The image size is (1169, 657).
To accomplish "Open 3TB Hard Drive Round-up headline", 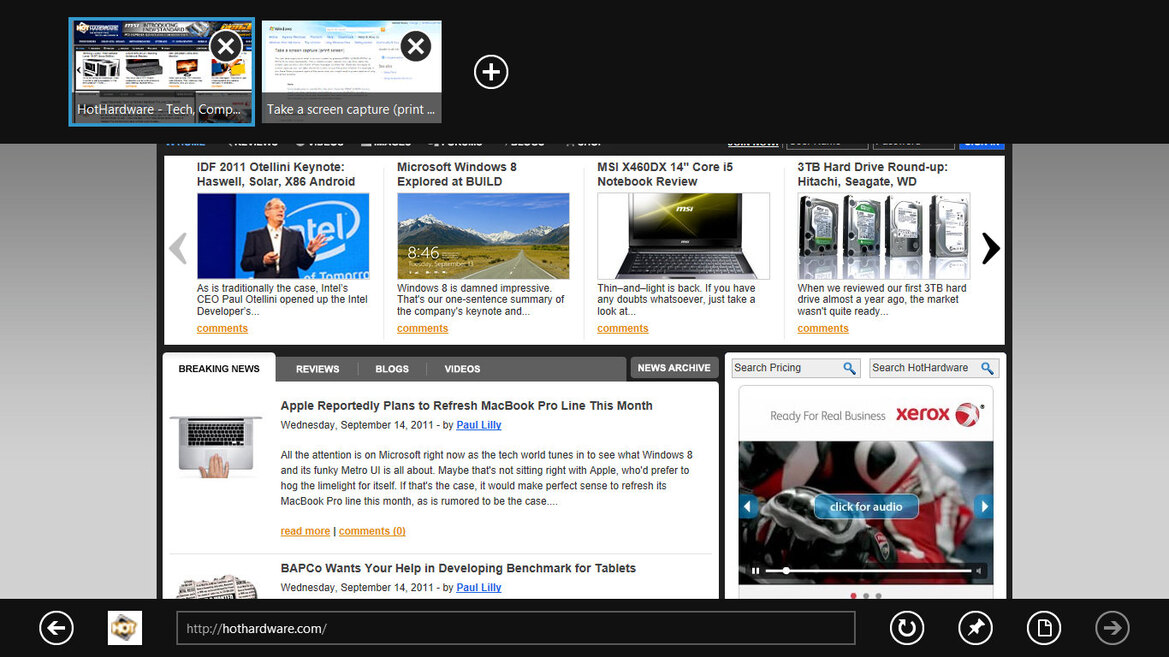I will tap(872, 174).
